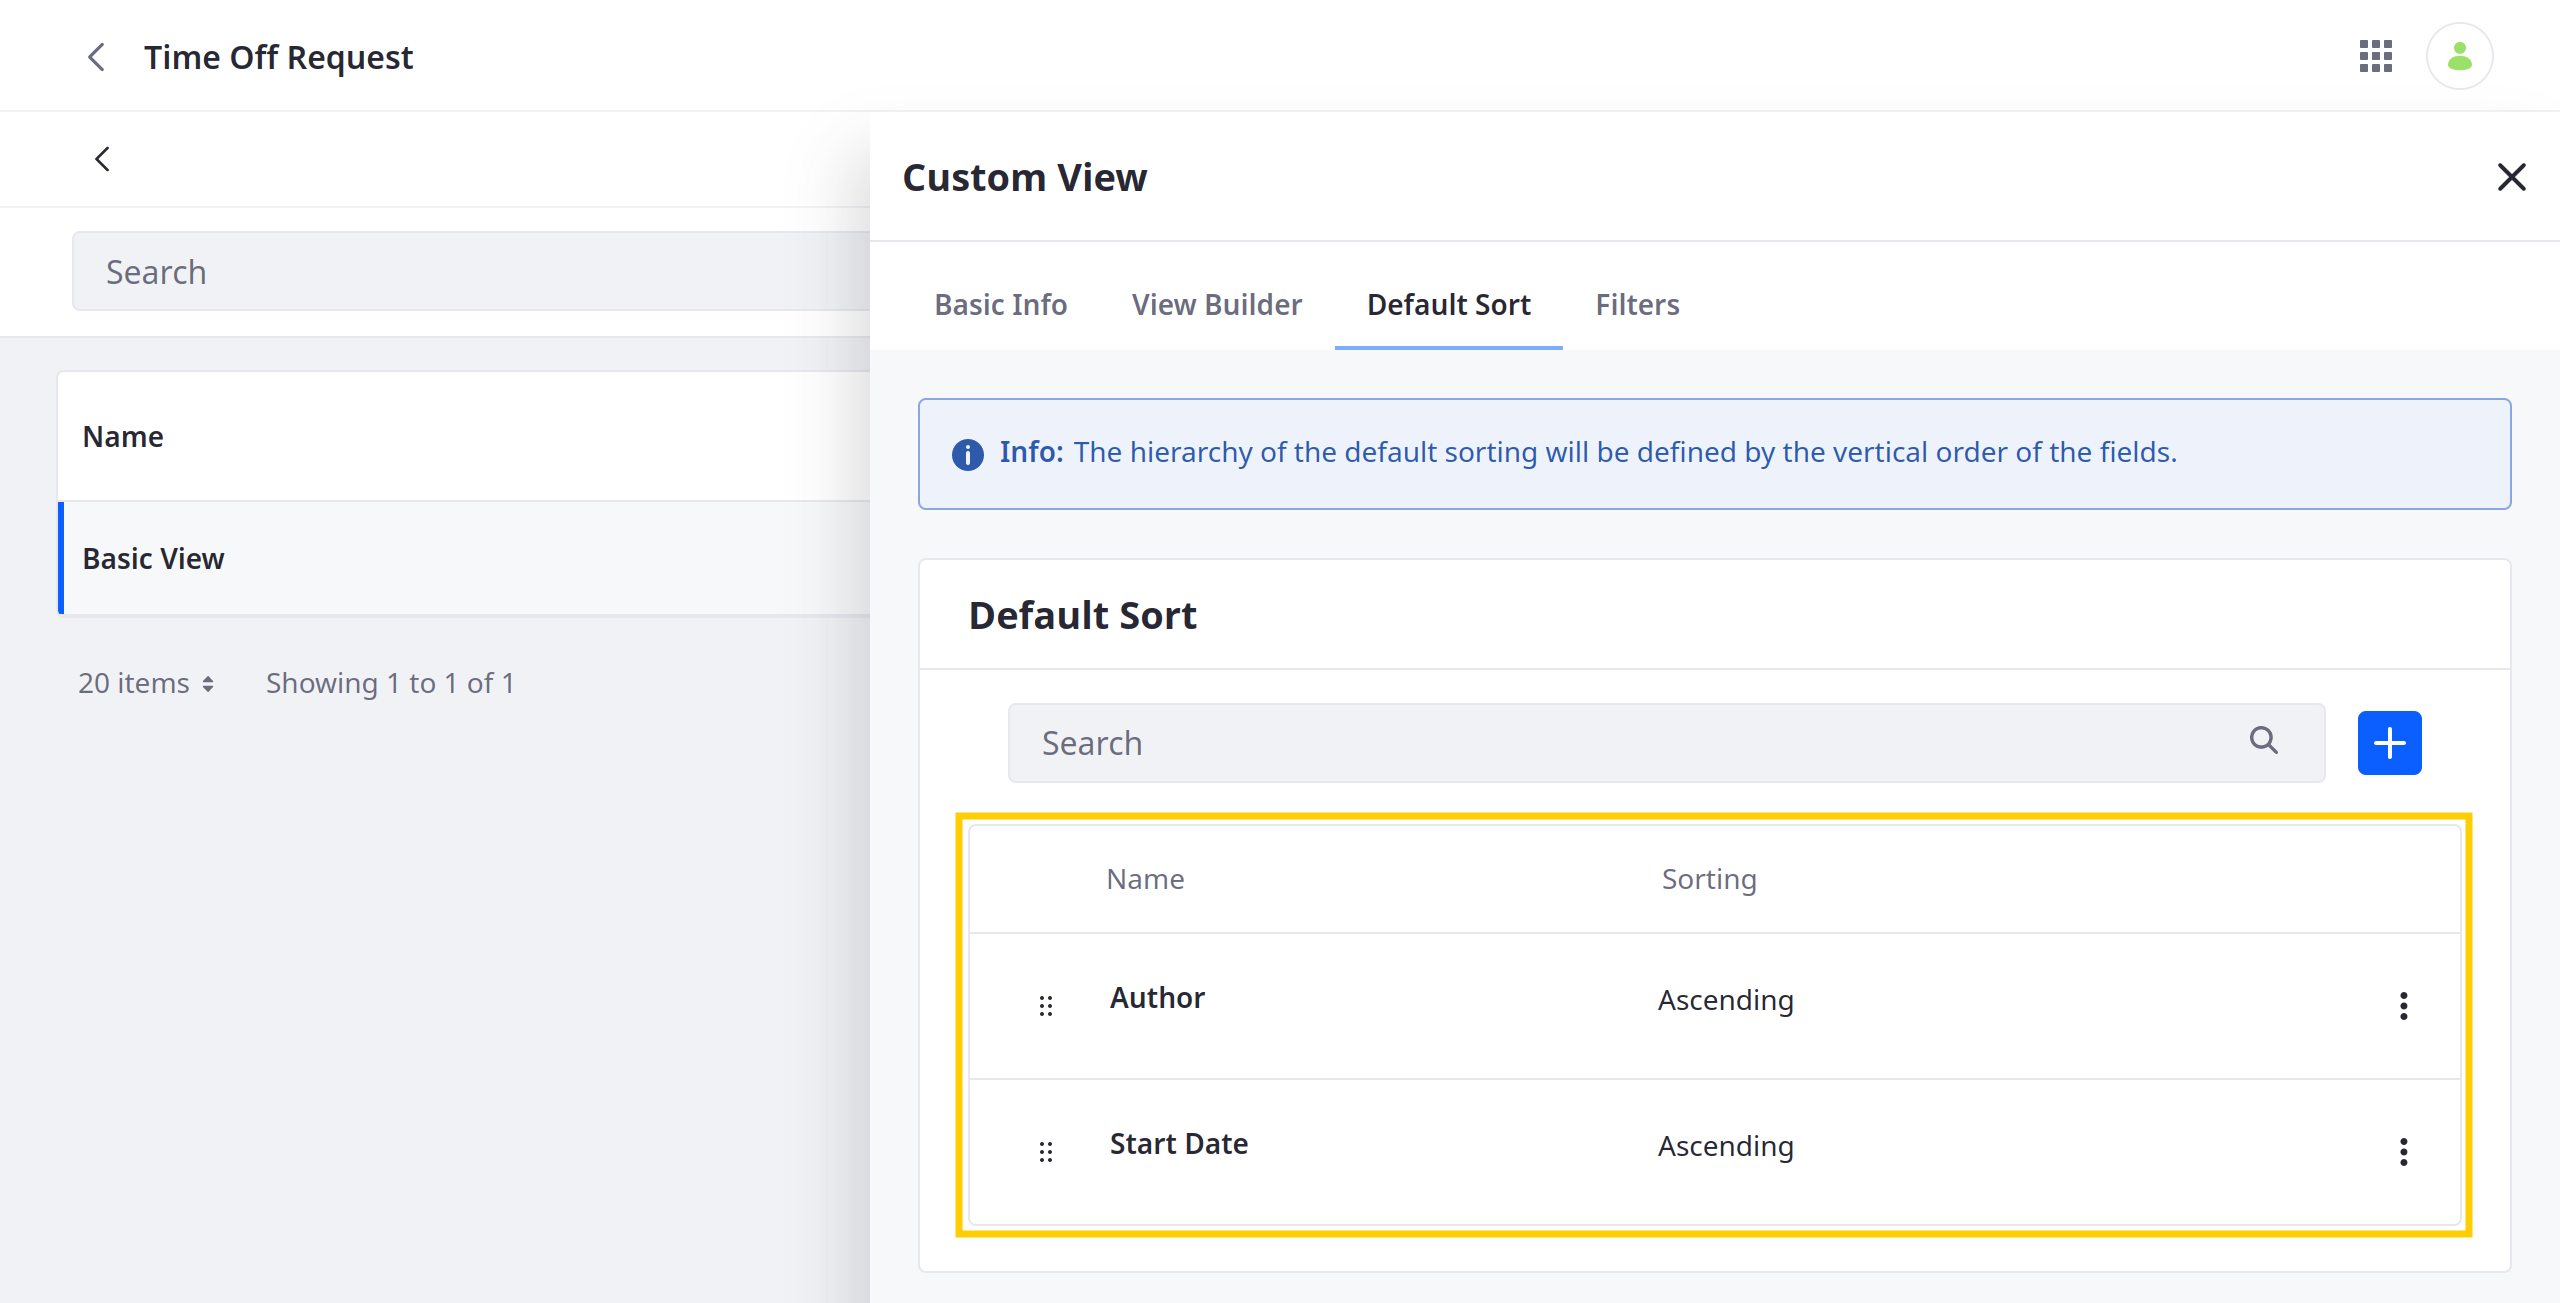Grab the drag handle for Start Date row
This screenshot has width=2560, height=1303.
[x=1046, y=1152]
